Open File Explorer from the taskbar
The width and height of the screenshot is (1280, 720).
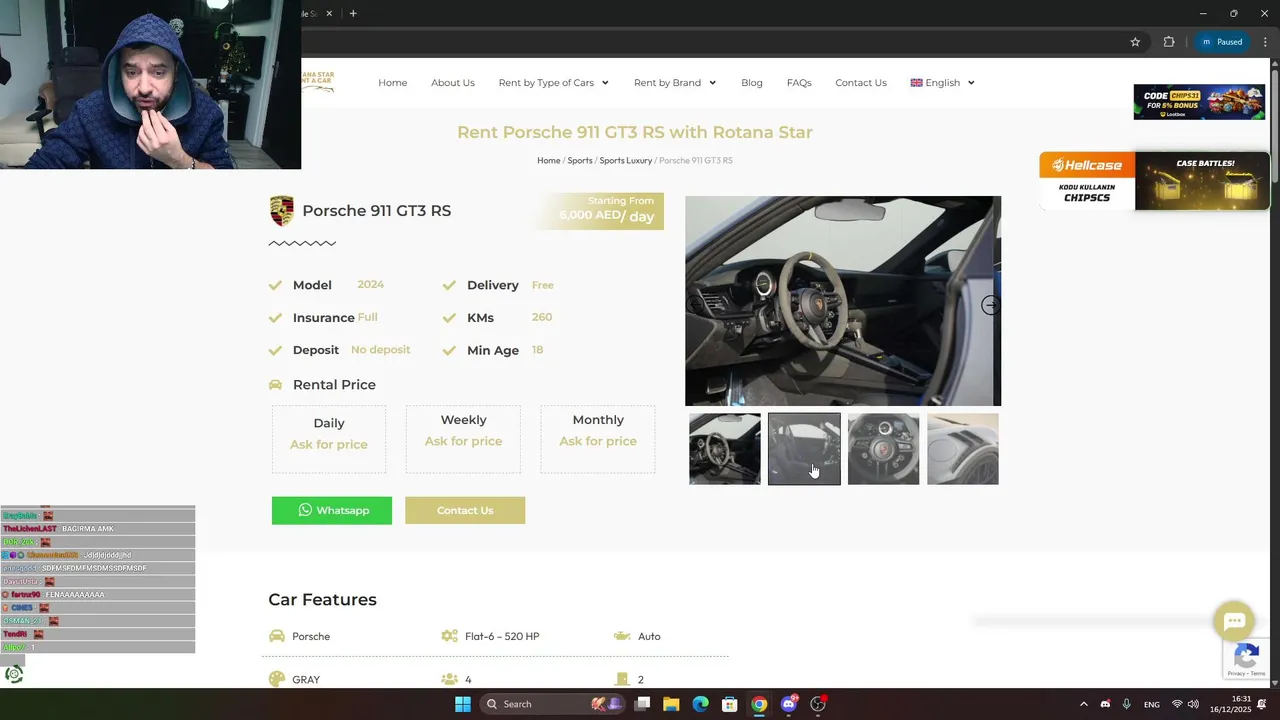[671, 704]
